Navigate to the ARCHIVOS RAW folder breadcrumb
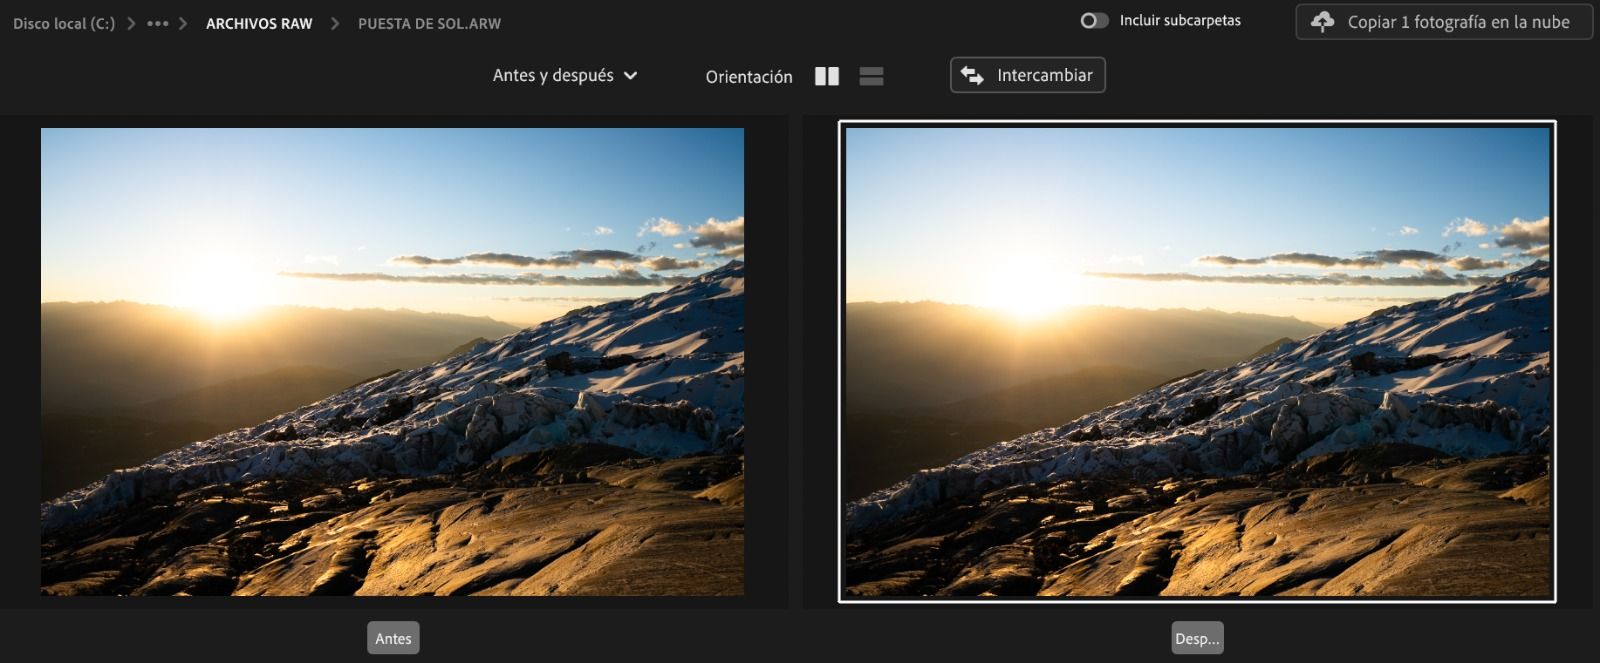This screenshot has height=663, width=1600. (259, 23)
